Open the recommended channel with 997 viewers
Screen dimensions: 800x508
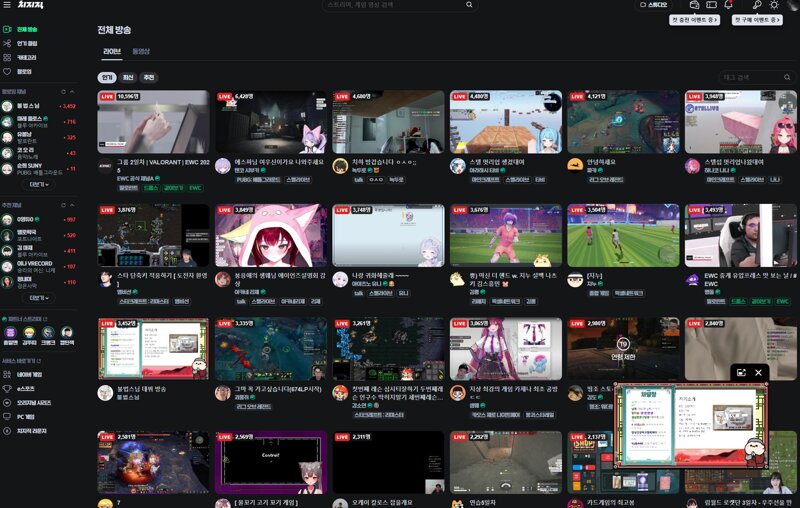[x=39, y=219]
